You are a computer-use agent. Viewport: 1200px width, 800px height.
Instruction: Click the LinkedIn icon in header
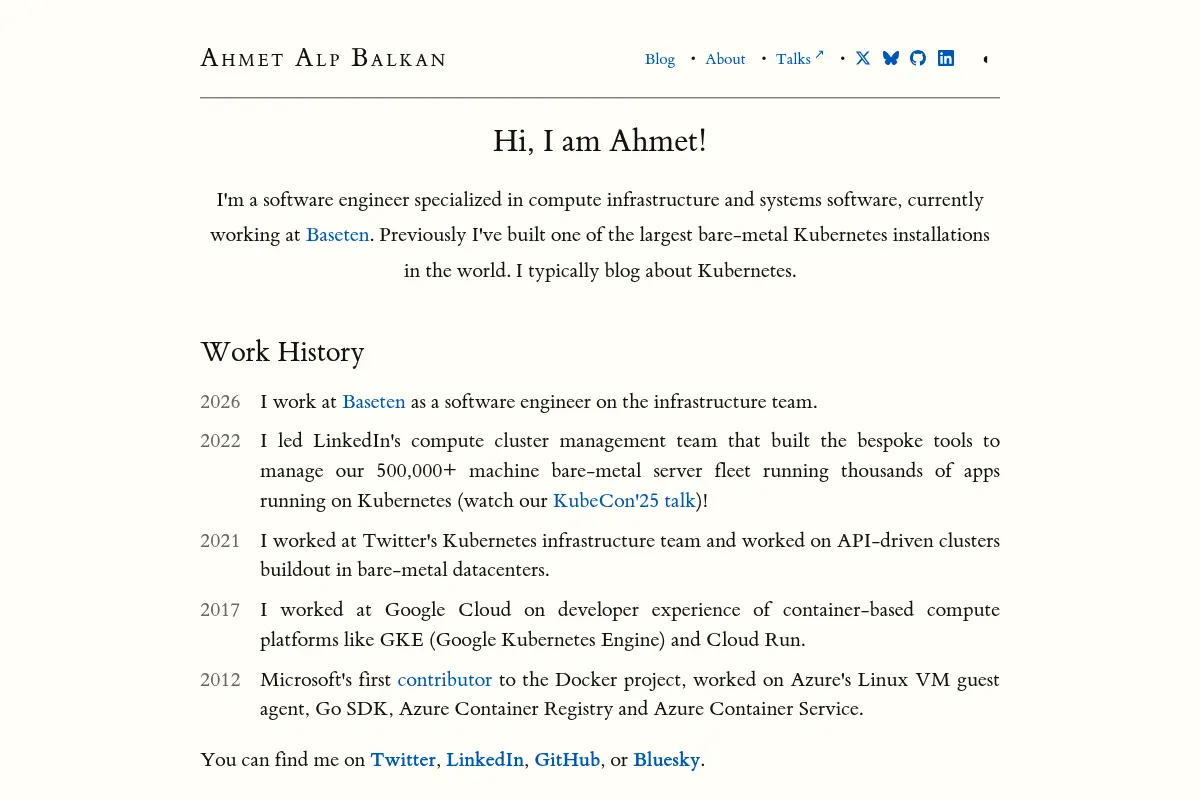coord(946,58)
